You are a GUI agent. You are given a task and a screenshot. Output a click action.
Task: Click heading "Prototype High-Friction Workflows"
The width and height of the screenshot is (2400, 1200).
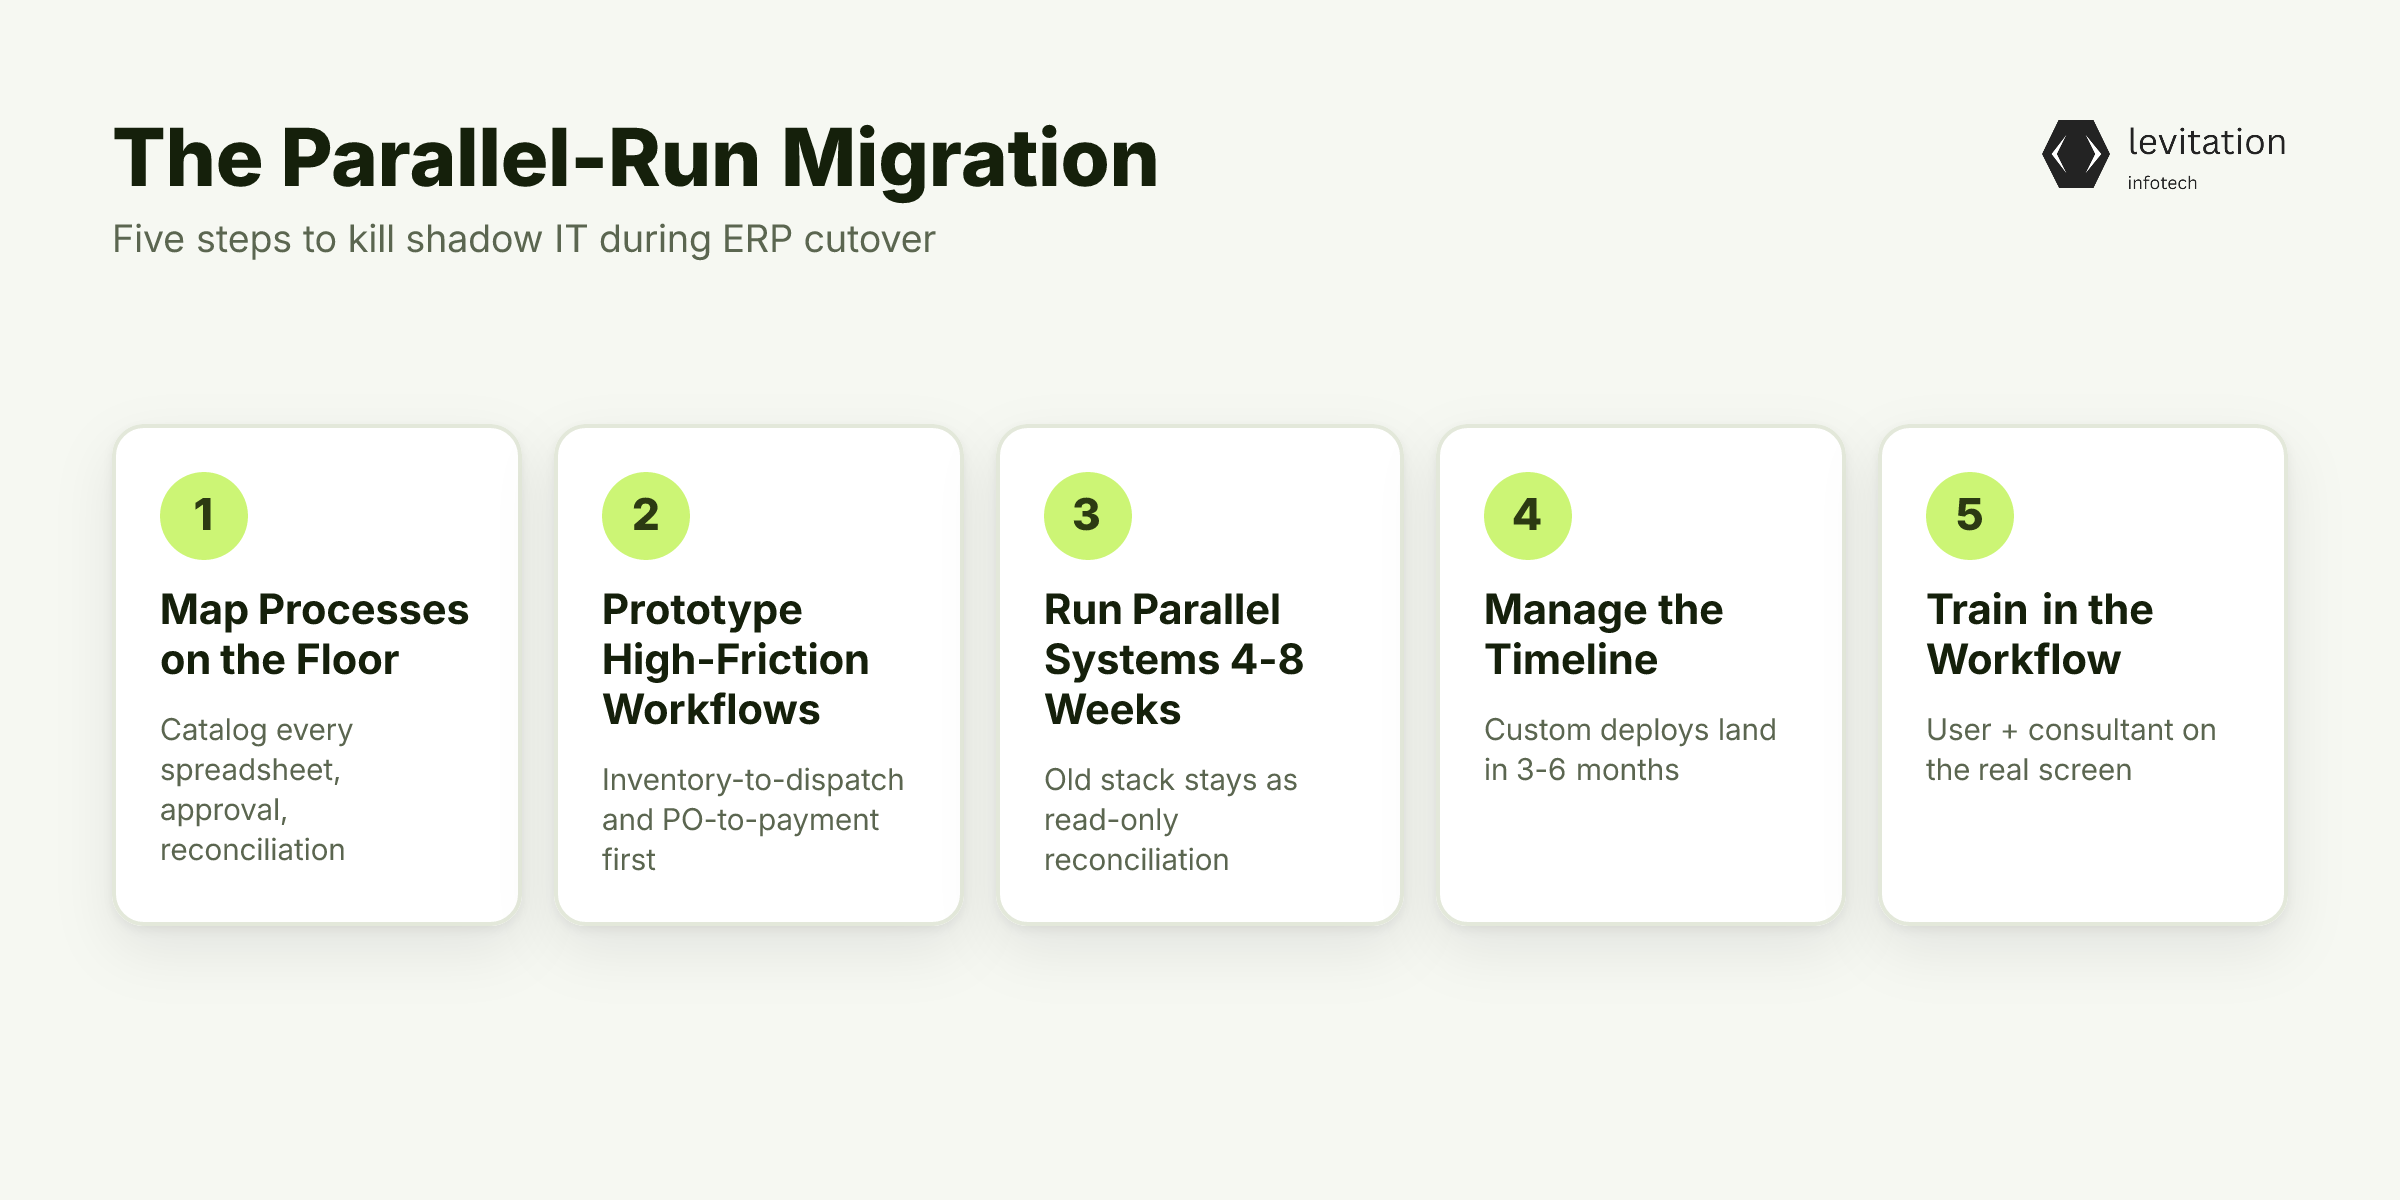point(736,659)
